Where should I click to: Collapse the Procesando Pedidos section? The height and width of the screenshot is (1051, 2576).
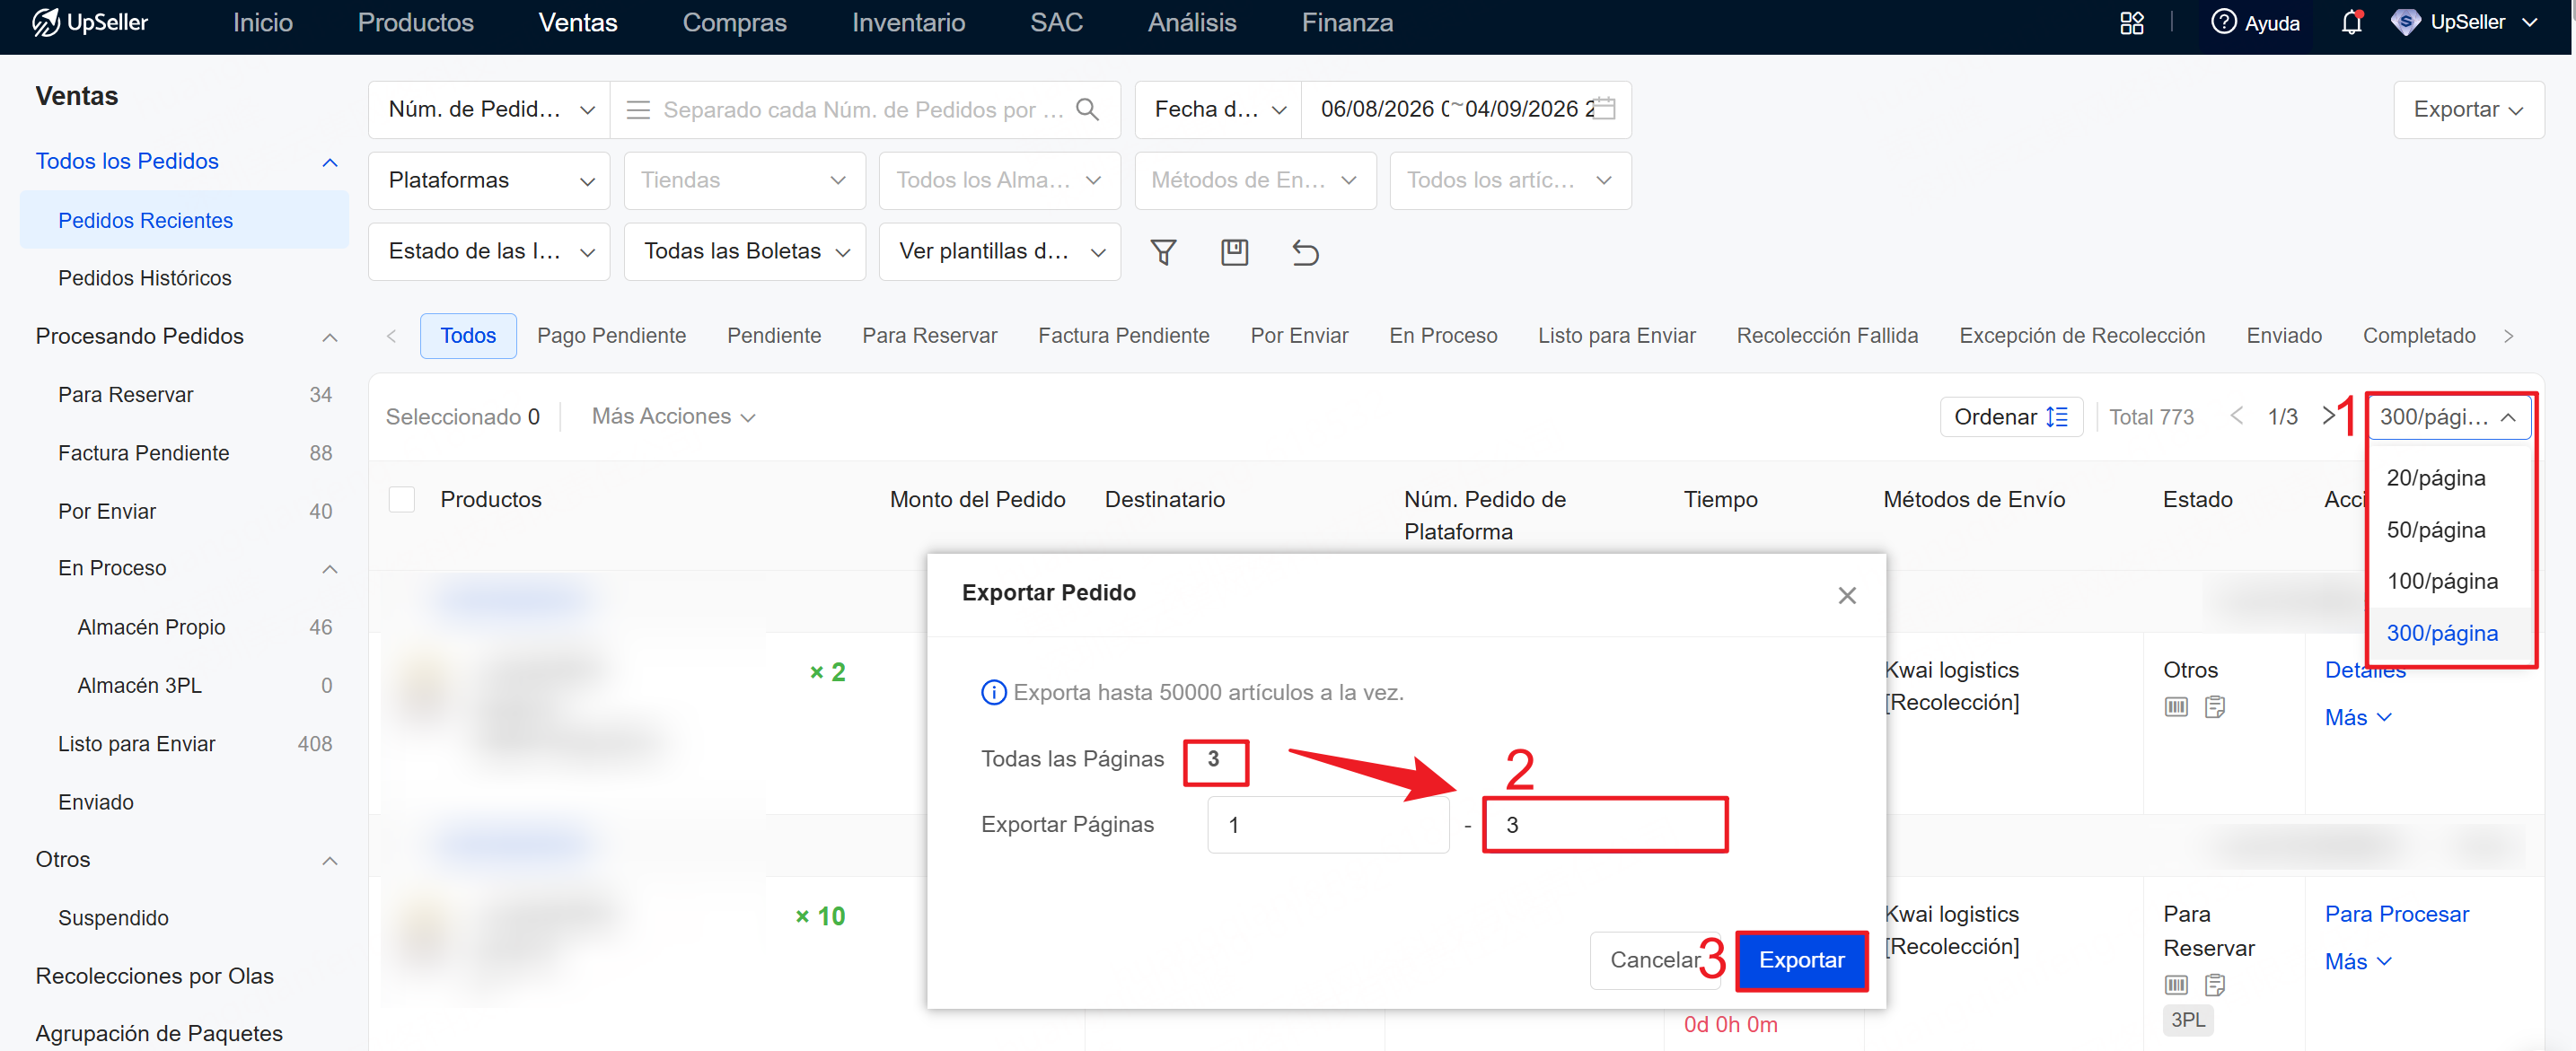pos(329,337)
